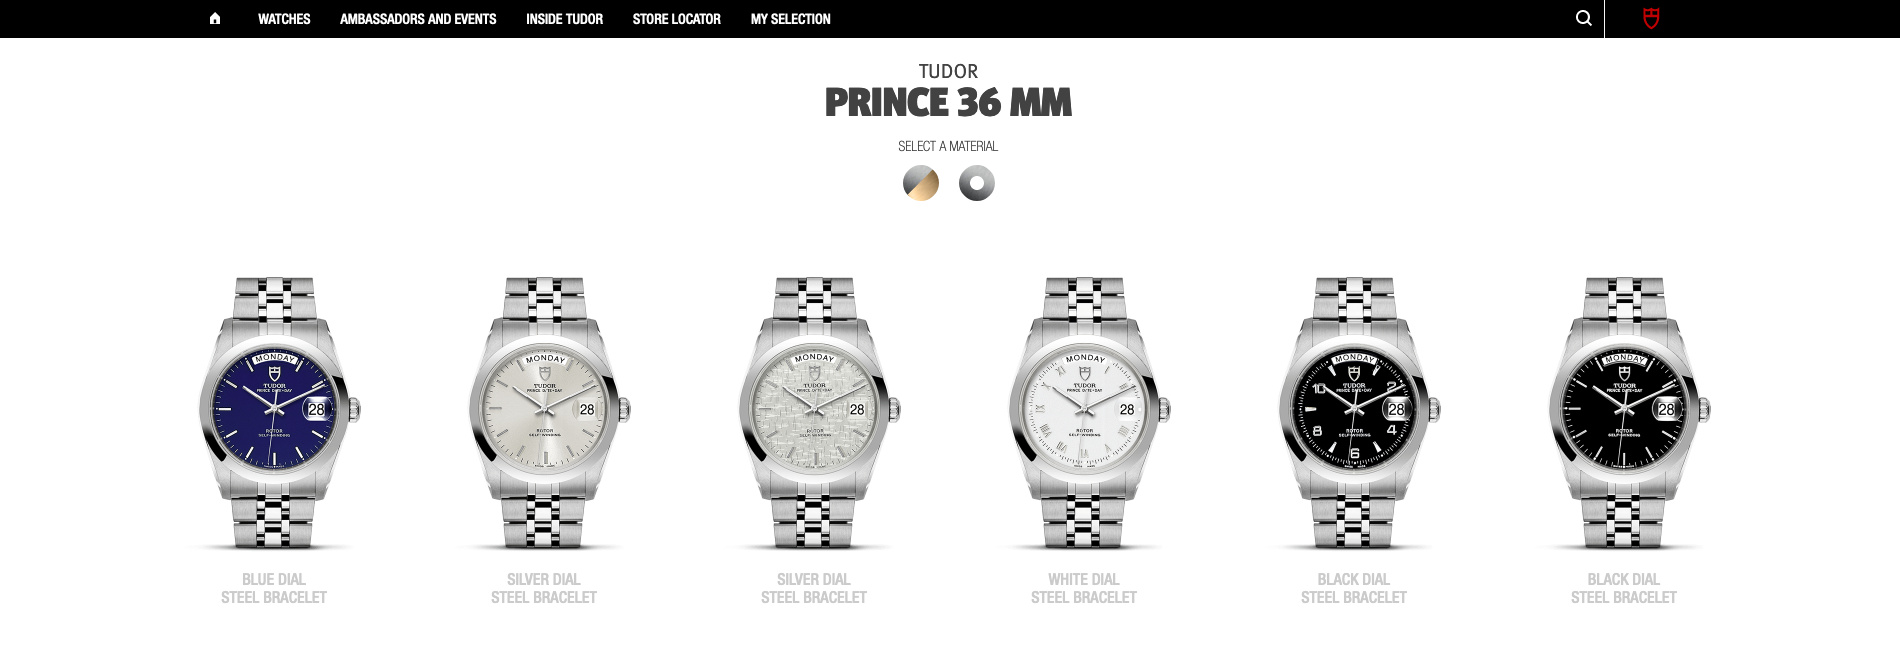The image size is (1900, 667).
Task: Pick the black dial watch with numerals
Action: click(1355, 412)
